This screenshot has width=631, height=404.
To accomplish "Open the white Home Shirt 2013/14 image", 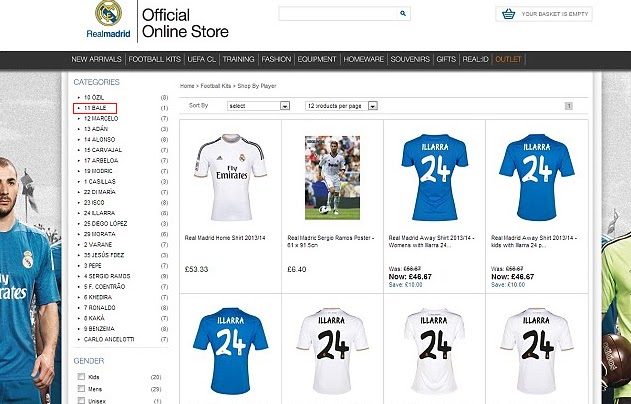I will coord(230,177).
